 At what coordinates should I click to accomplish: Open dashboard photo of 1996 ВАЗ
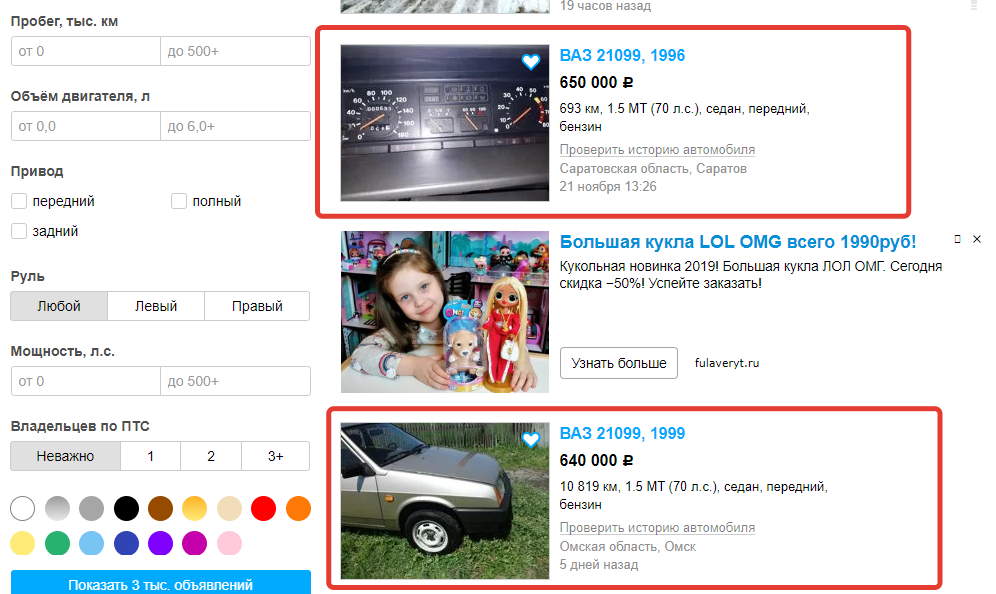445,123
